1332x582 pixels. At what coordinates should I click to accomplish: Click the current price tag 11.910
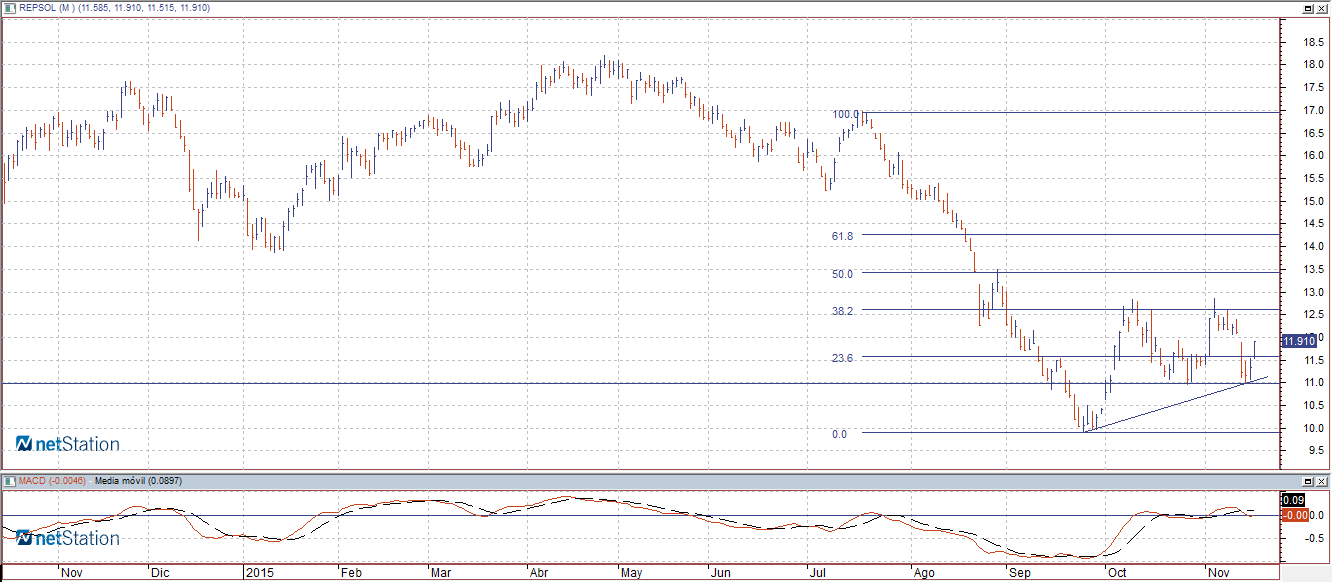(1298, 341)
